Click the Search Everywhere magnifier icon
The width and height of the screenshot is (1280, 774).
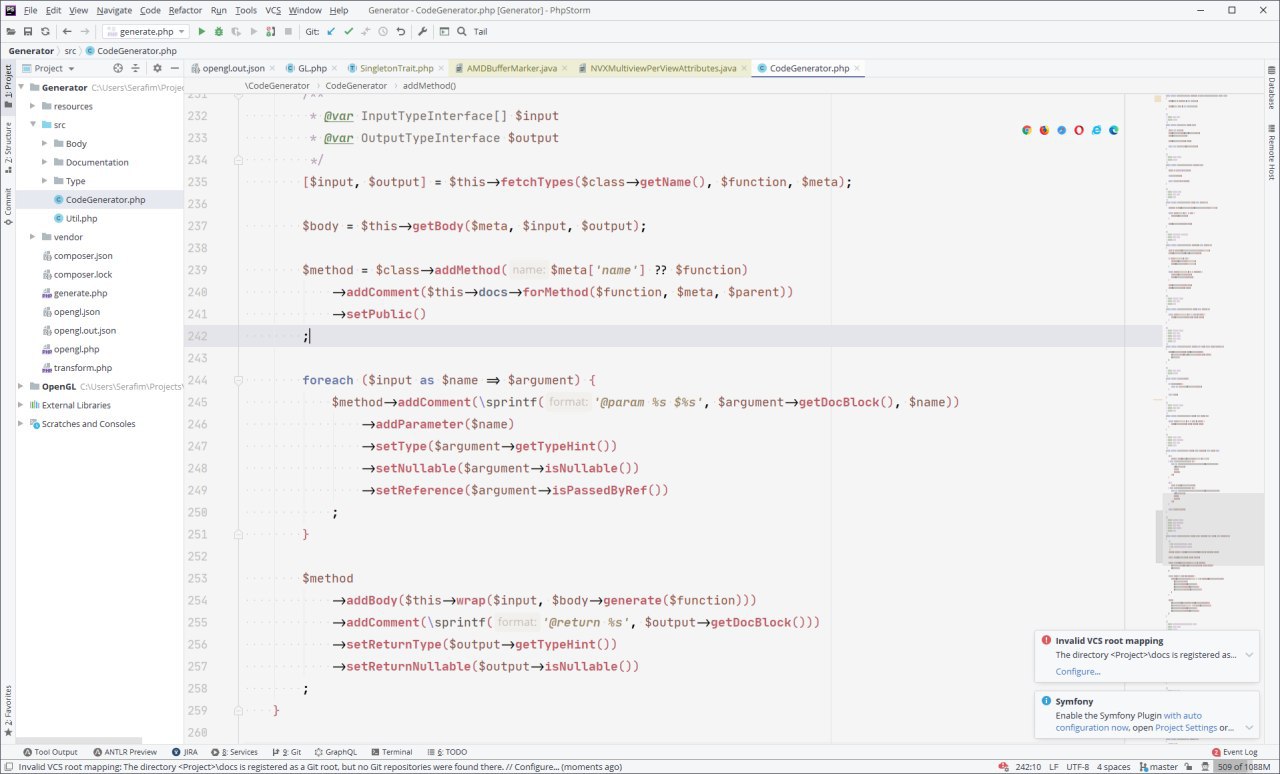click(461, 31)
